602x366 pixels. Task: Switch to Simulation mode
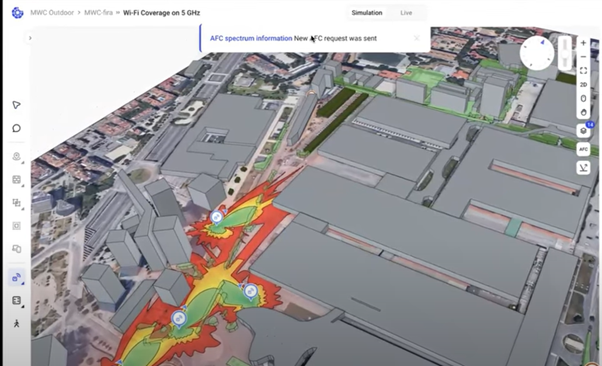click(x=367, y=13)
